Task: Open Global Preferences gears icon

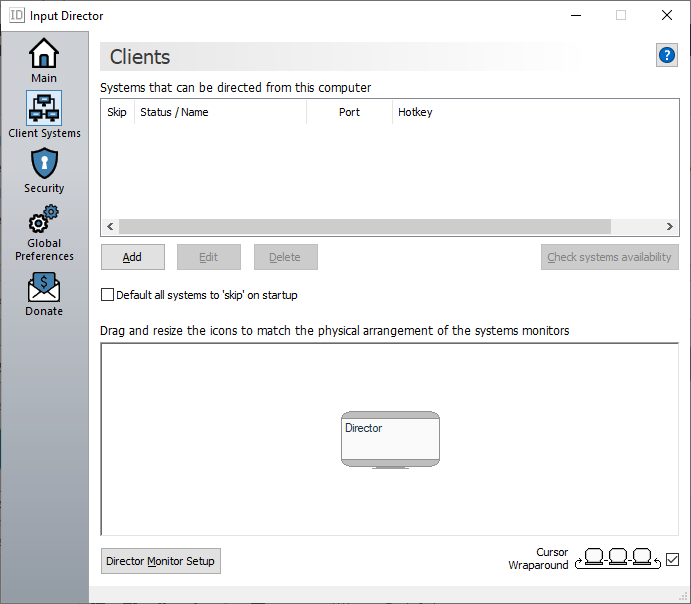Action: coord(44,219)
